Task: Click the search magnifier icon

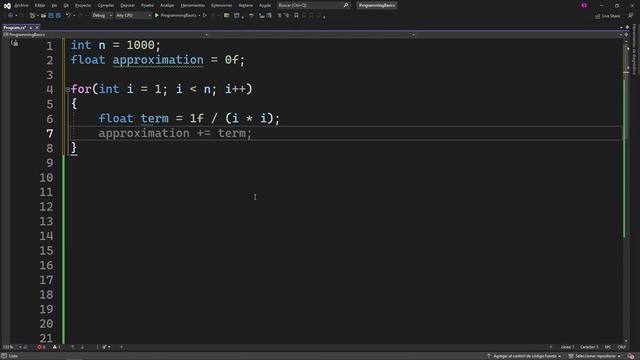Action: [x=346, y=5]
